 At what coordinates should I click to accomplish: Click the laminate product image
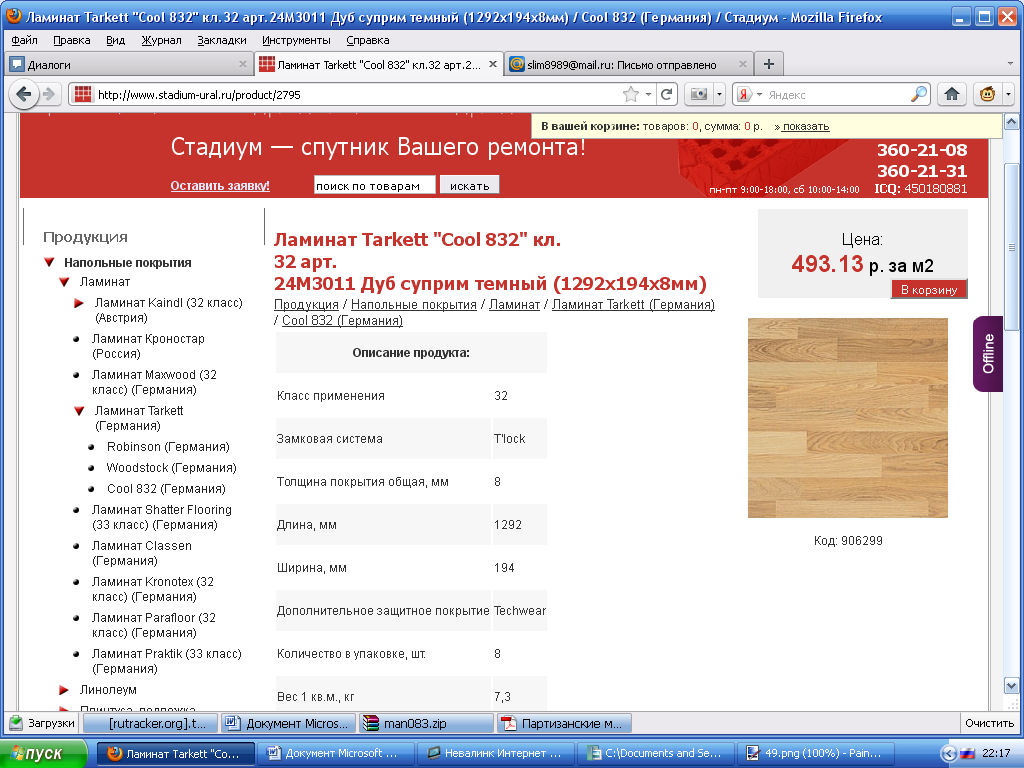(x=847, y=418)
